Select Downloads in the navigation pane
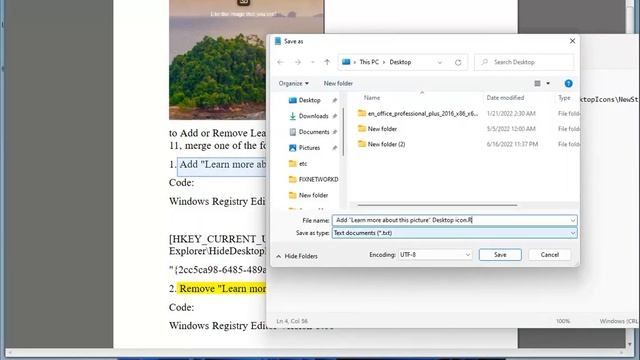The width and height of the screenshot is (640, 360). pyautogui.click(x=313, y=116)
